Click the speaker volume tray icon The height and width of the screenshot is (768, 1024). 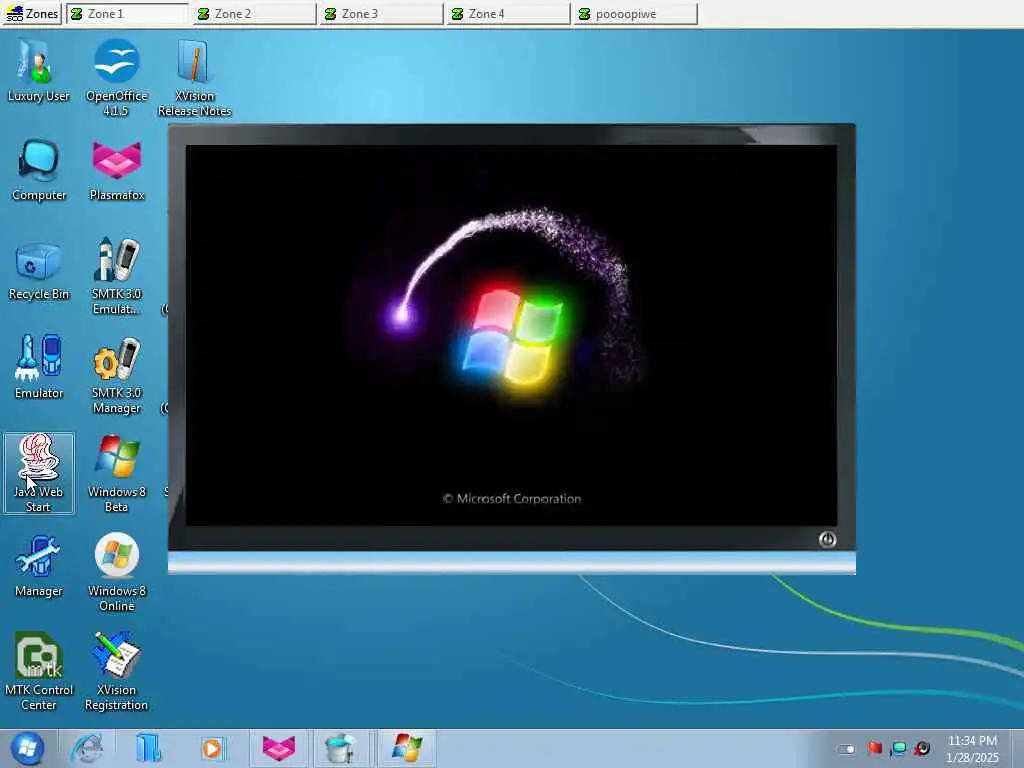tap(922, 748)
